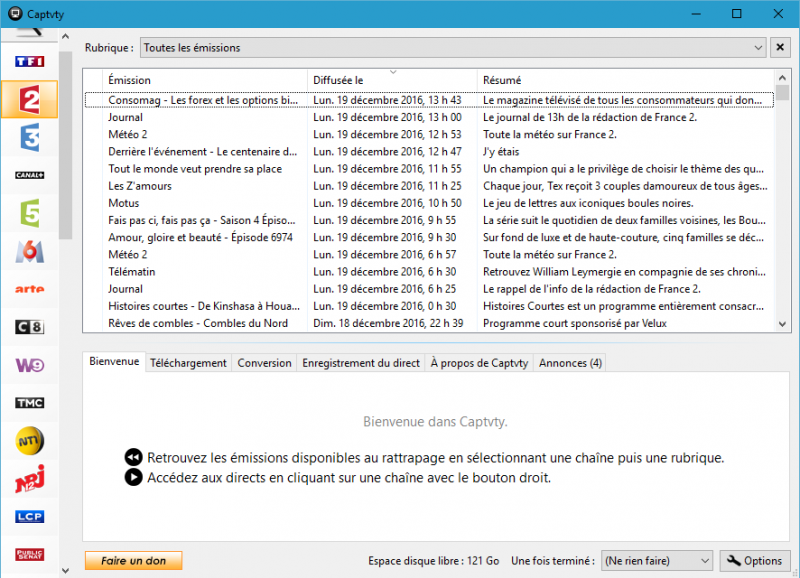Select Fais pas ci, fais pas ça row
The width and height of the screenshot is (800, 578).
(429, 220)
